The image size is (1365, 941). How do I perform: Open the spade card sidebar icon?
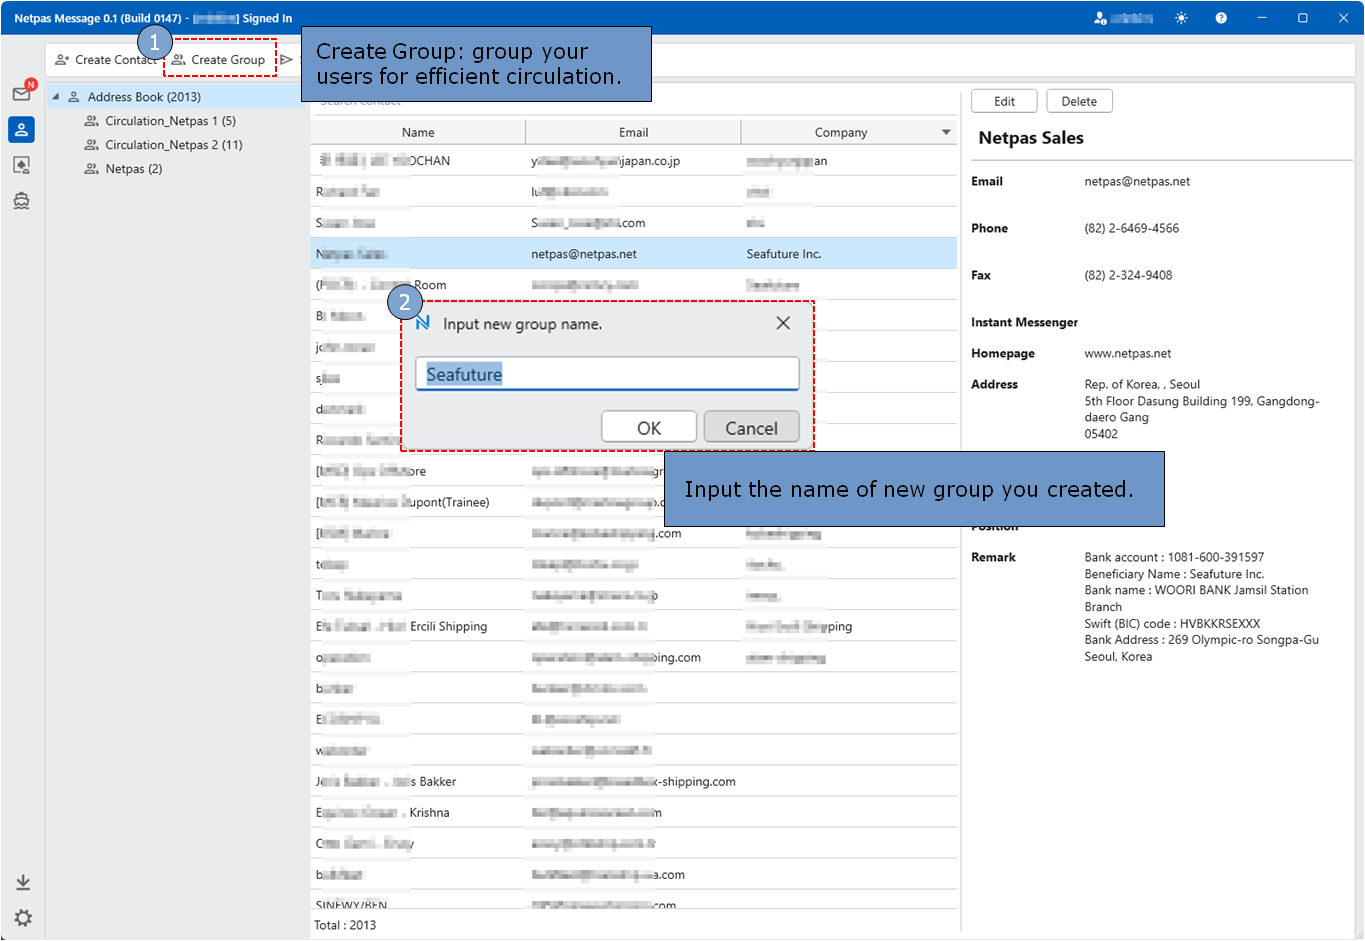click(x=21, y=165)
